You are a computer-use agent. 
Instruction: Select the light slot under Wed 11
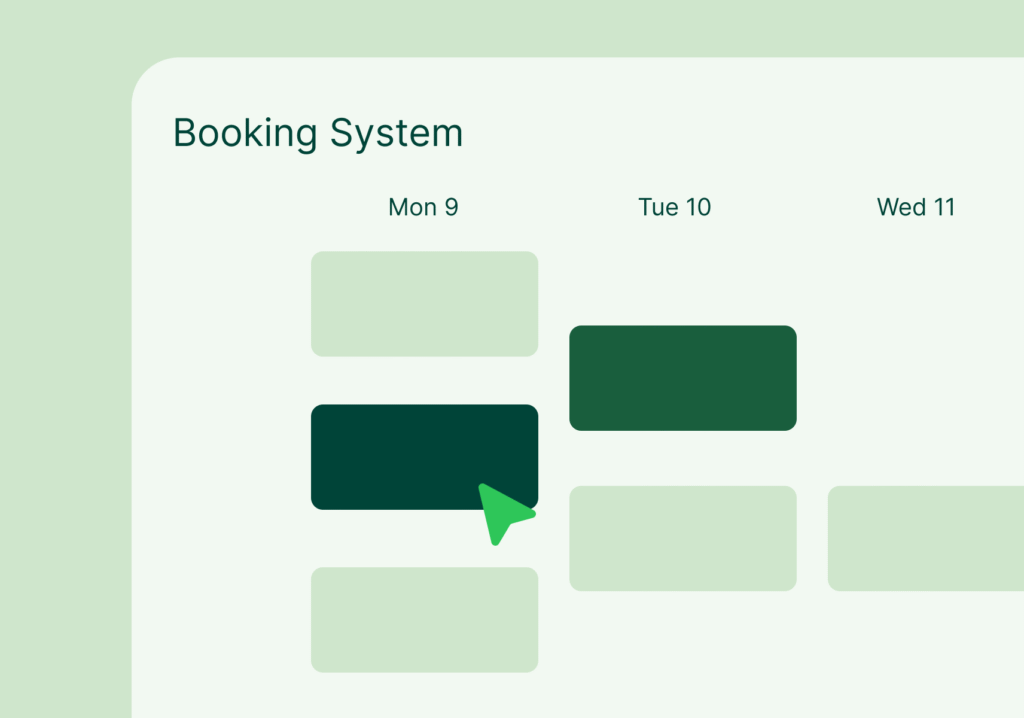point(925,538)
